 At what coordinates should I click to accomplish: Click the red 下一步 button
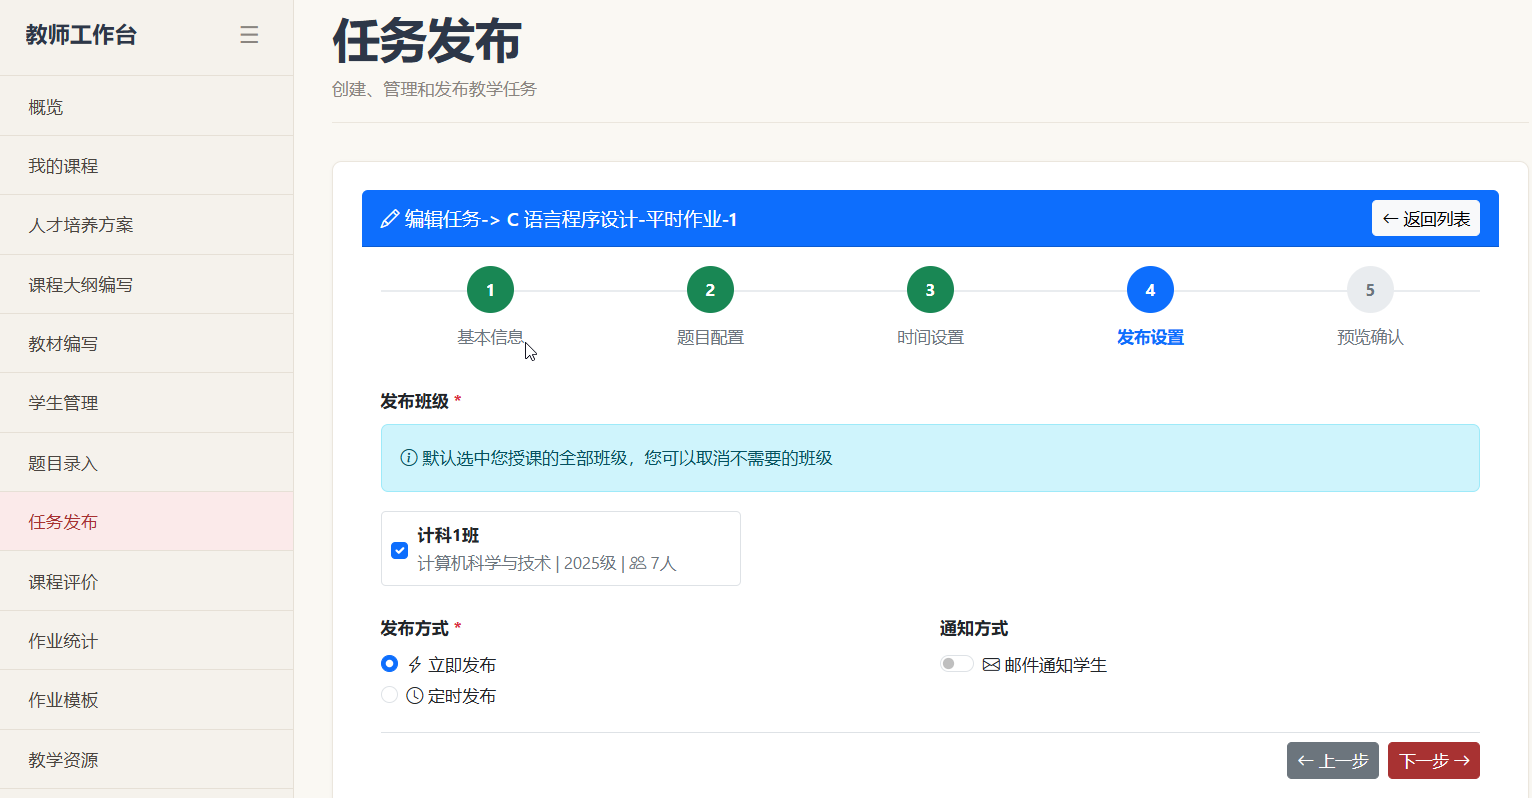[1434, 761]
